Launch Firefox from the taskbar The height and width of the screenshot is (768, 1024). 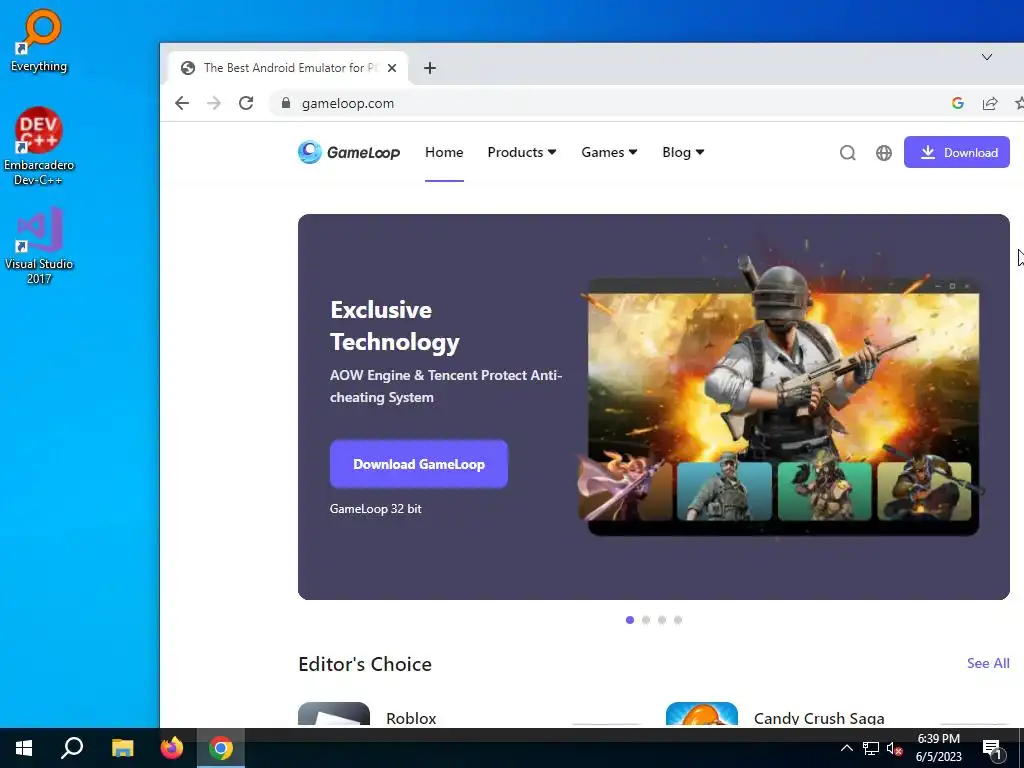point(172,748)
